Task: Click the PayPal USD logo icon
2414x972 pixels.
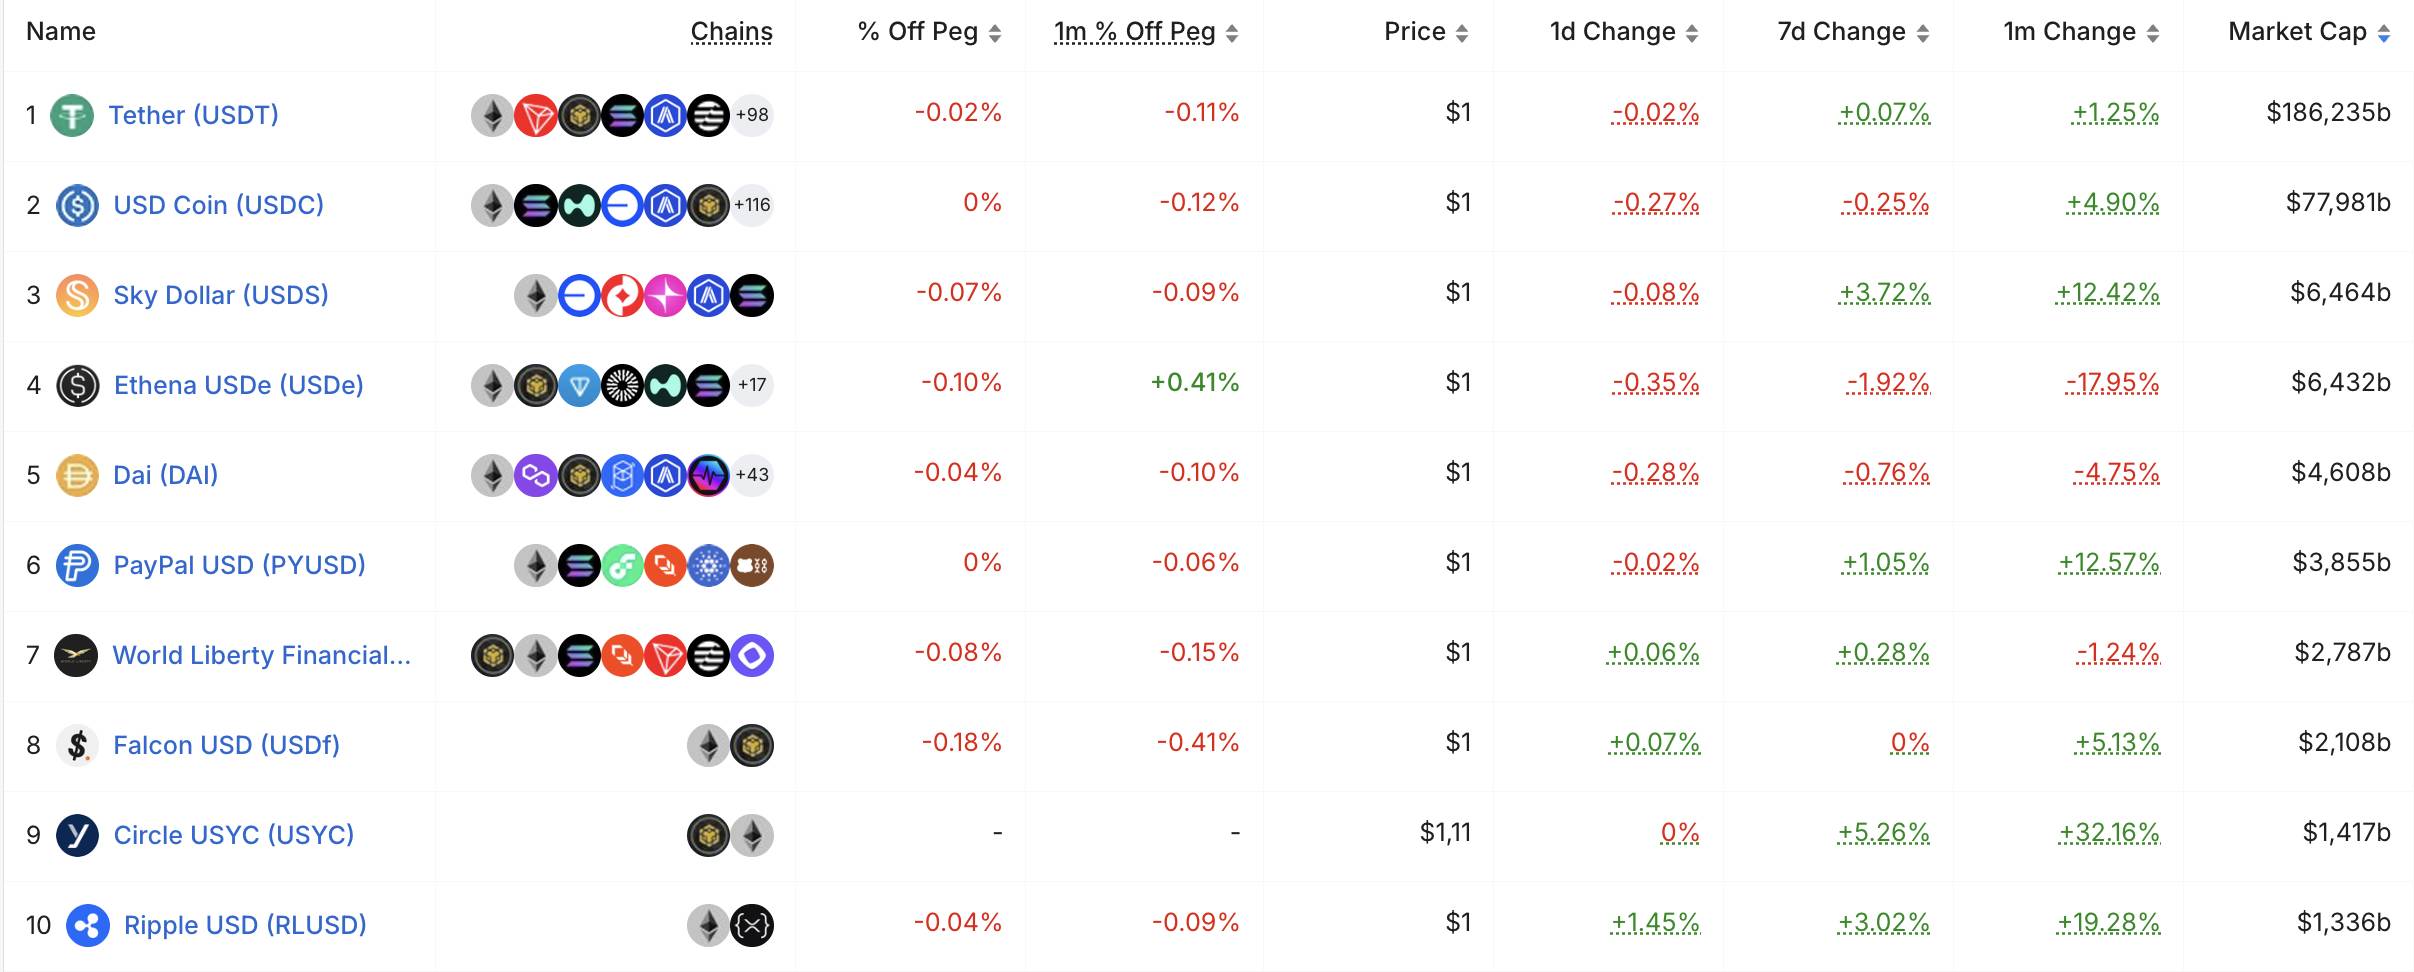Action: coord(77,565)
